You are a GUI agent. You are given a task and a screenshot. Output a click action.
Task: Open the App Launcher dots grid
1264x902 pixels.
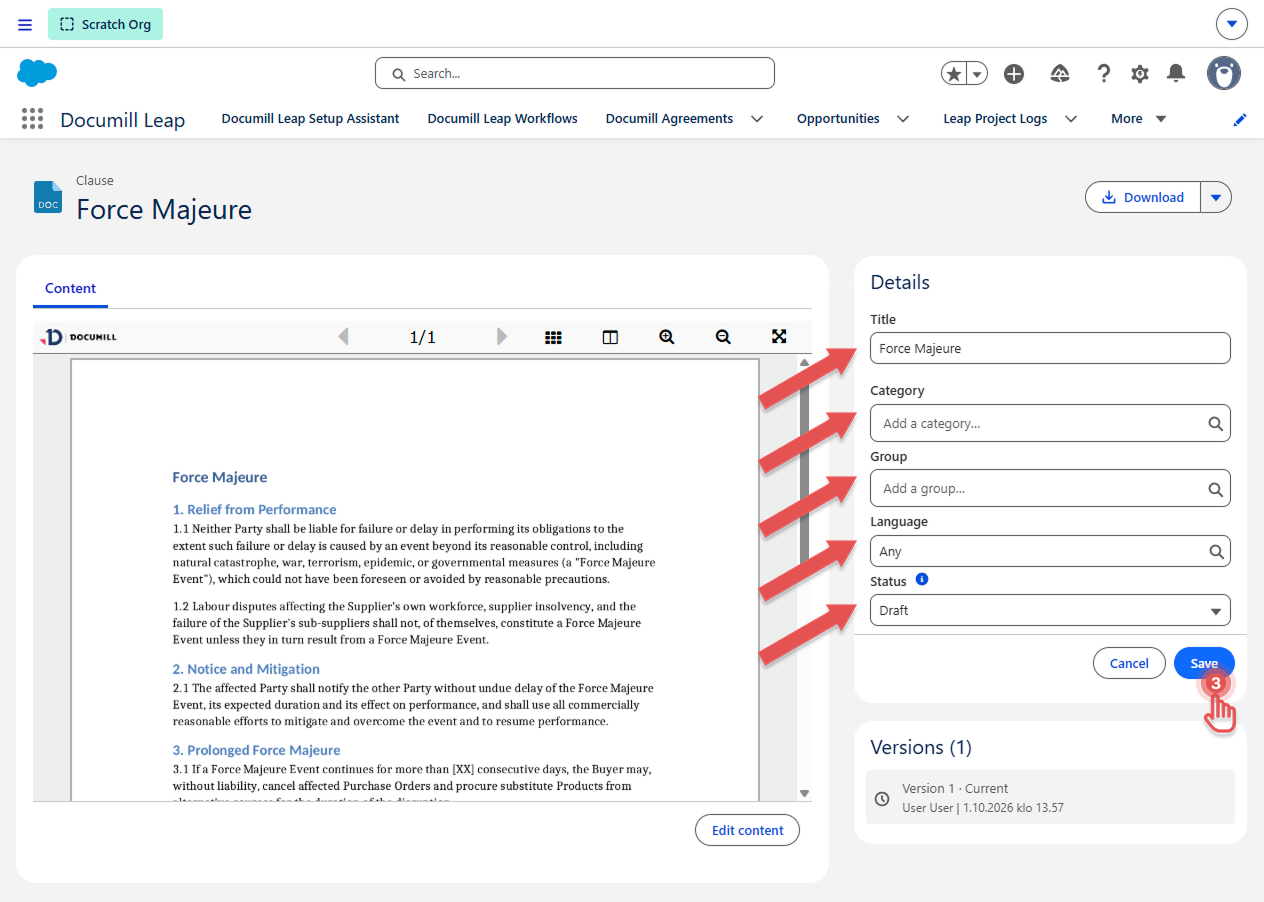click(x=32, y=119)
